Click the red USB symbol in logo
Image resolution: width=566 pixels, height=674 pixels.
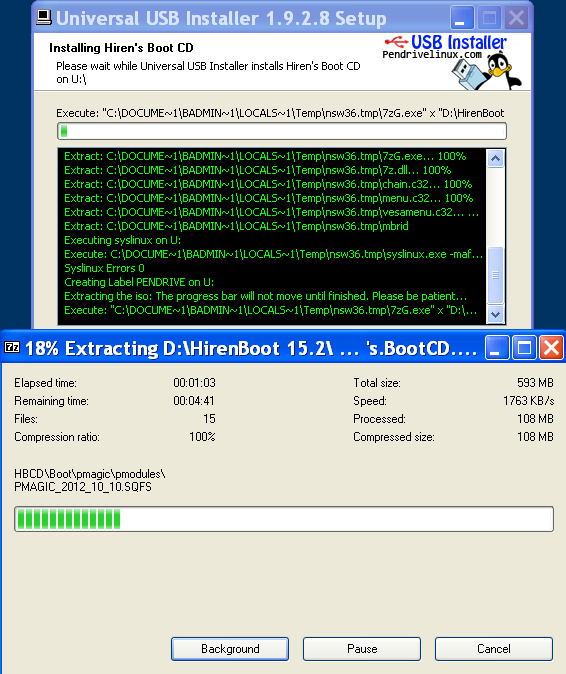396,42
